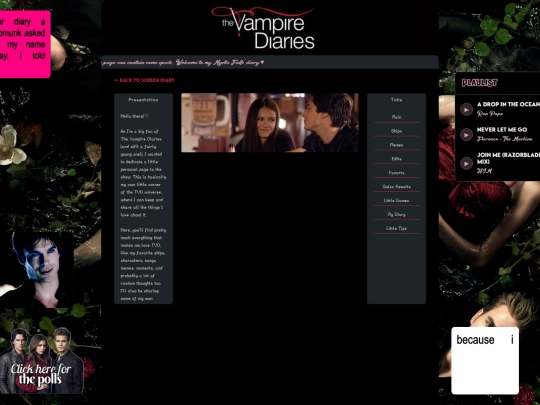Open the My Diary tab
540x405 pixels.
coord(396,214)
